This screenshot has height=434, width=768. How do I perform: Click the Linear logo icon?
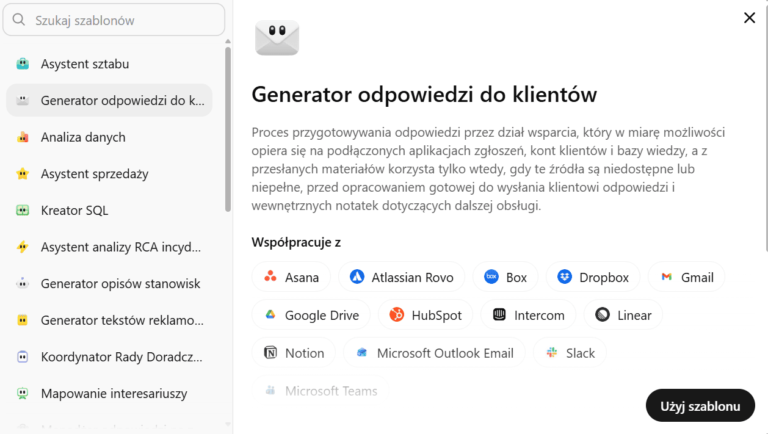tap(602, 314)
